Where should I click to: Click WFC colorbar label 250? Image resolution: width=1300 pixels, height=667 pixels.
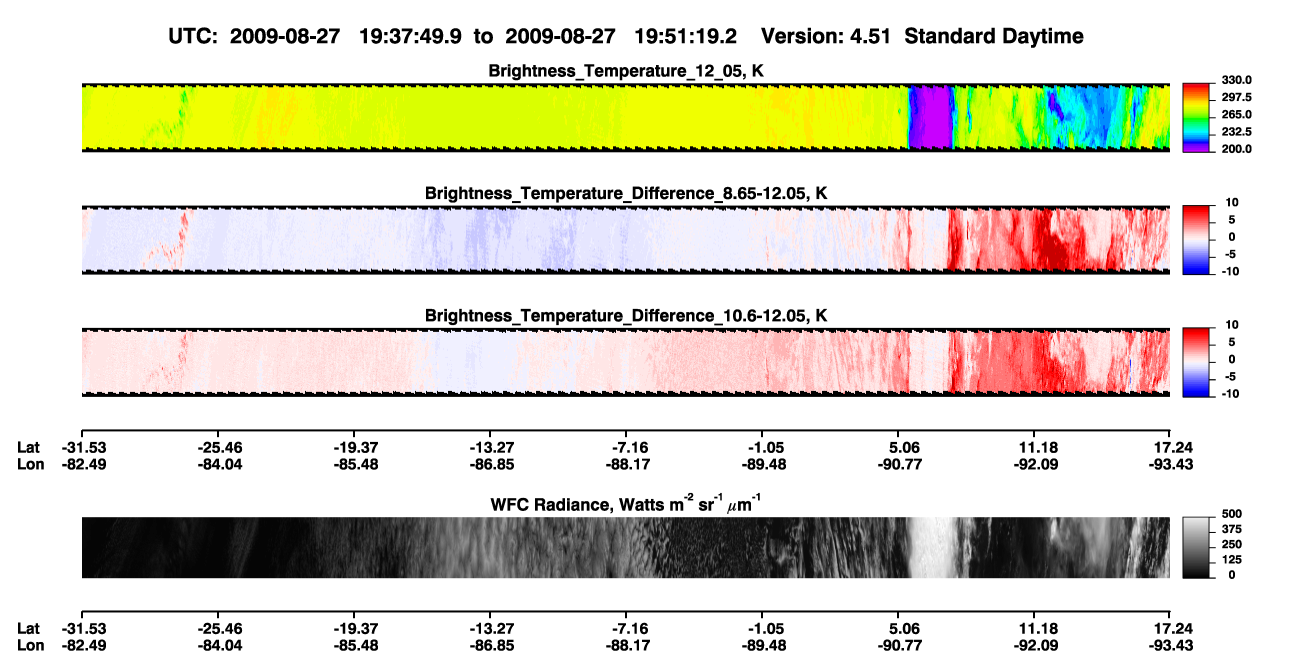(x=1231, y=543)
